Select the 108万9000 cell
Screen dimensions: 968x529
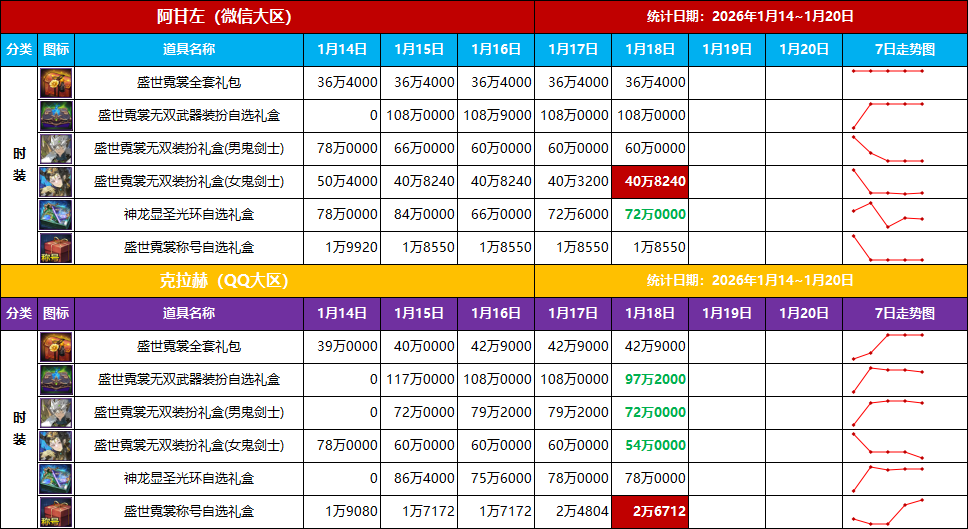tap(496, 116)
